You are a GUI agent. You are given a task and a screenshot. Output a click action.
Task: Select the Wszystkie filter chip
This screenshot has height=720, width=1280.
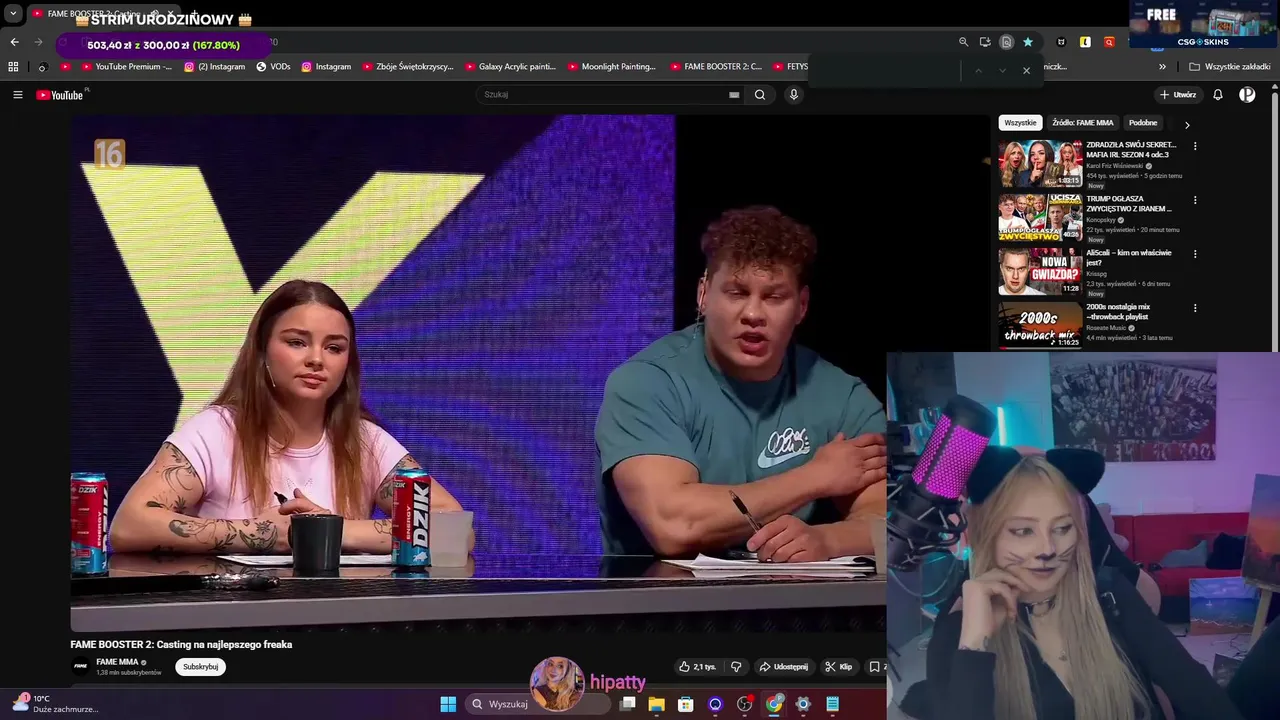1020,123
